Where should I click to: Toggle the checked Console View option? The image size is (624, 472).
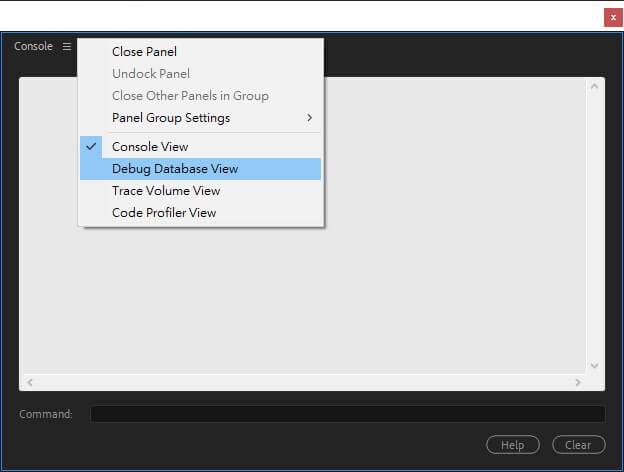click(150, 147)
